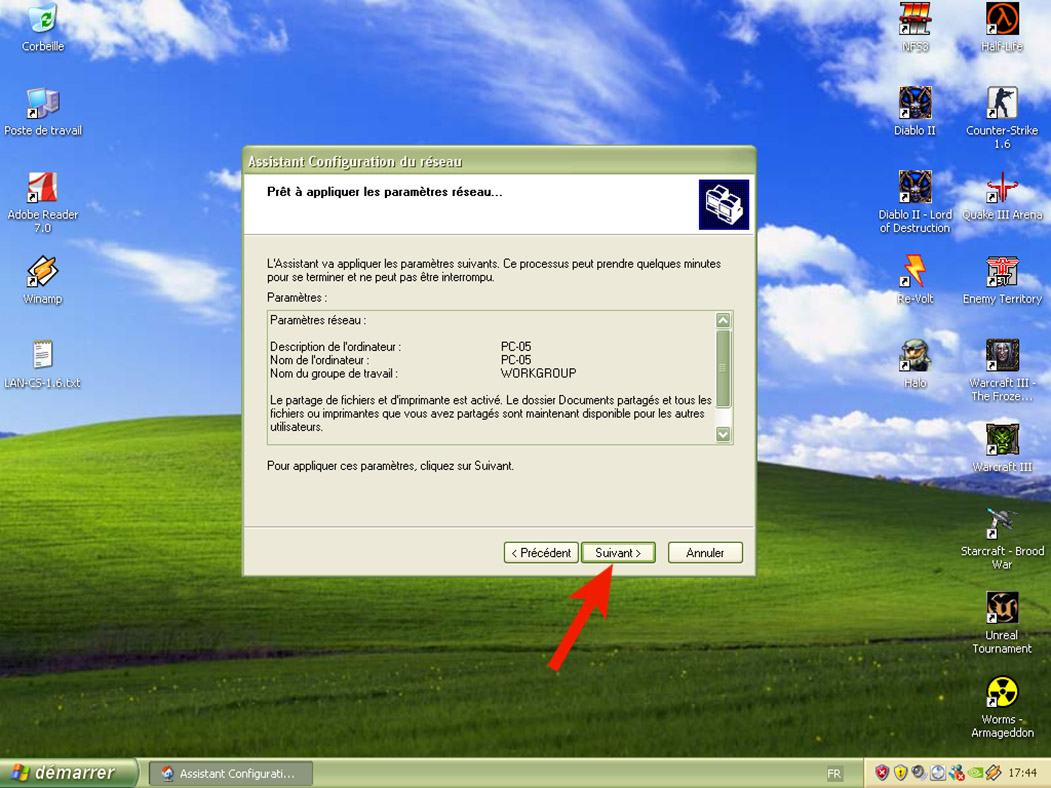
Task: Select the Assistant Configuration taskbar item
Action: [x=230, y=774]
